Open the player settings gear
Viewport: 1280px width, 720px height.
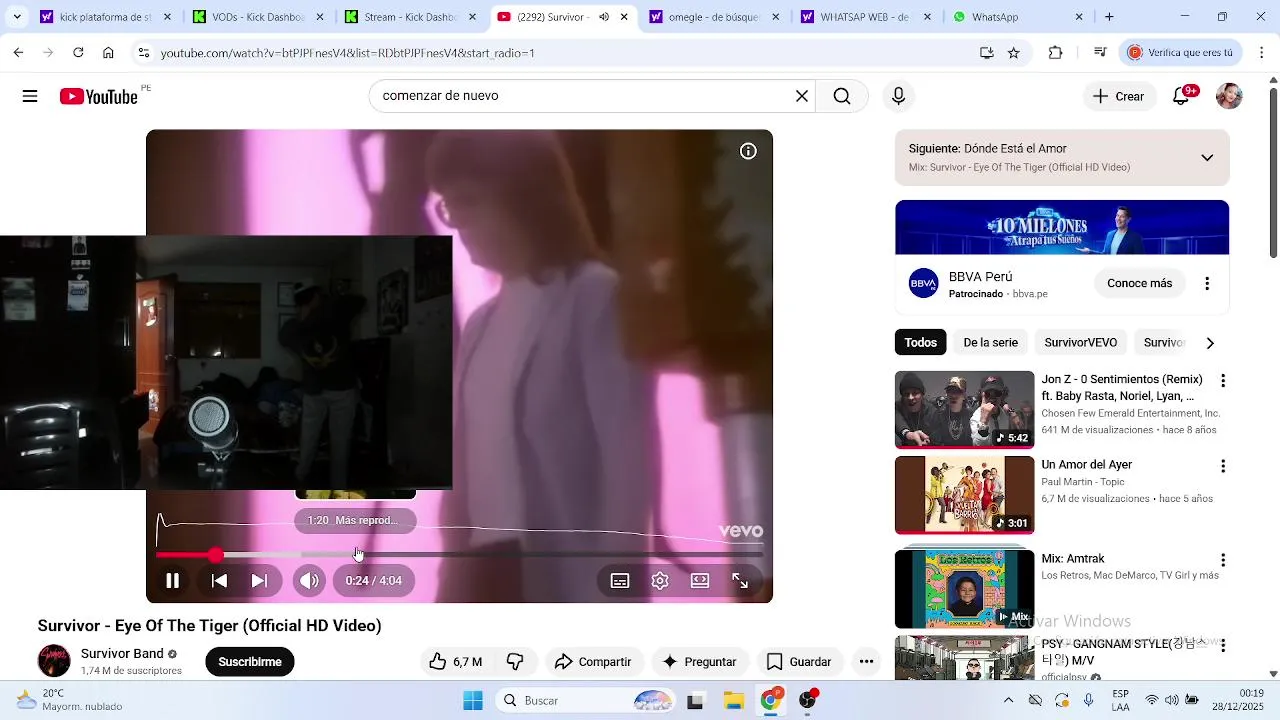pyautogui.click(x=660, y=580)
